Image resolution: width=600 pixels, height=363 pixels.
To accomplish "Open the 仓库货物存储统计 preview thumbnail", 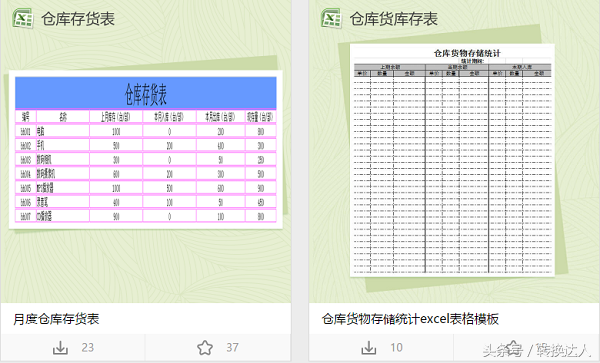I will click(x=452, y=160).
